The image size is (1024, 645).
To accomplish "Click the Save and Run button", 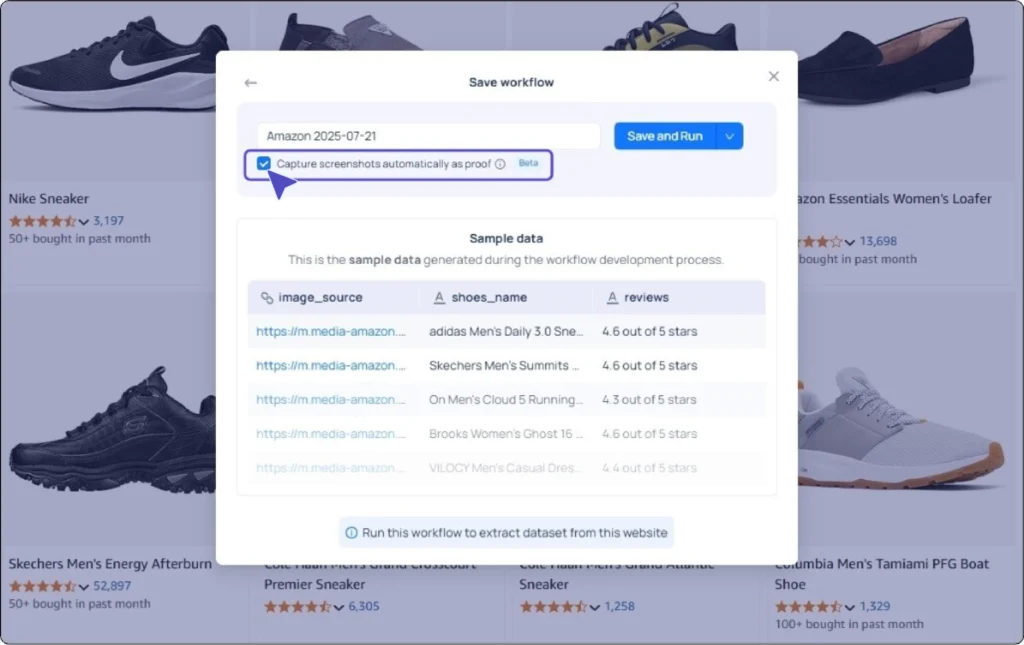I will (665, 136).
